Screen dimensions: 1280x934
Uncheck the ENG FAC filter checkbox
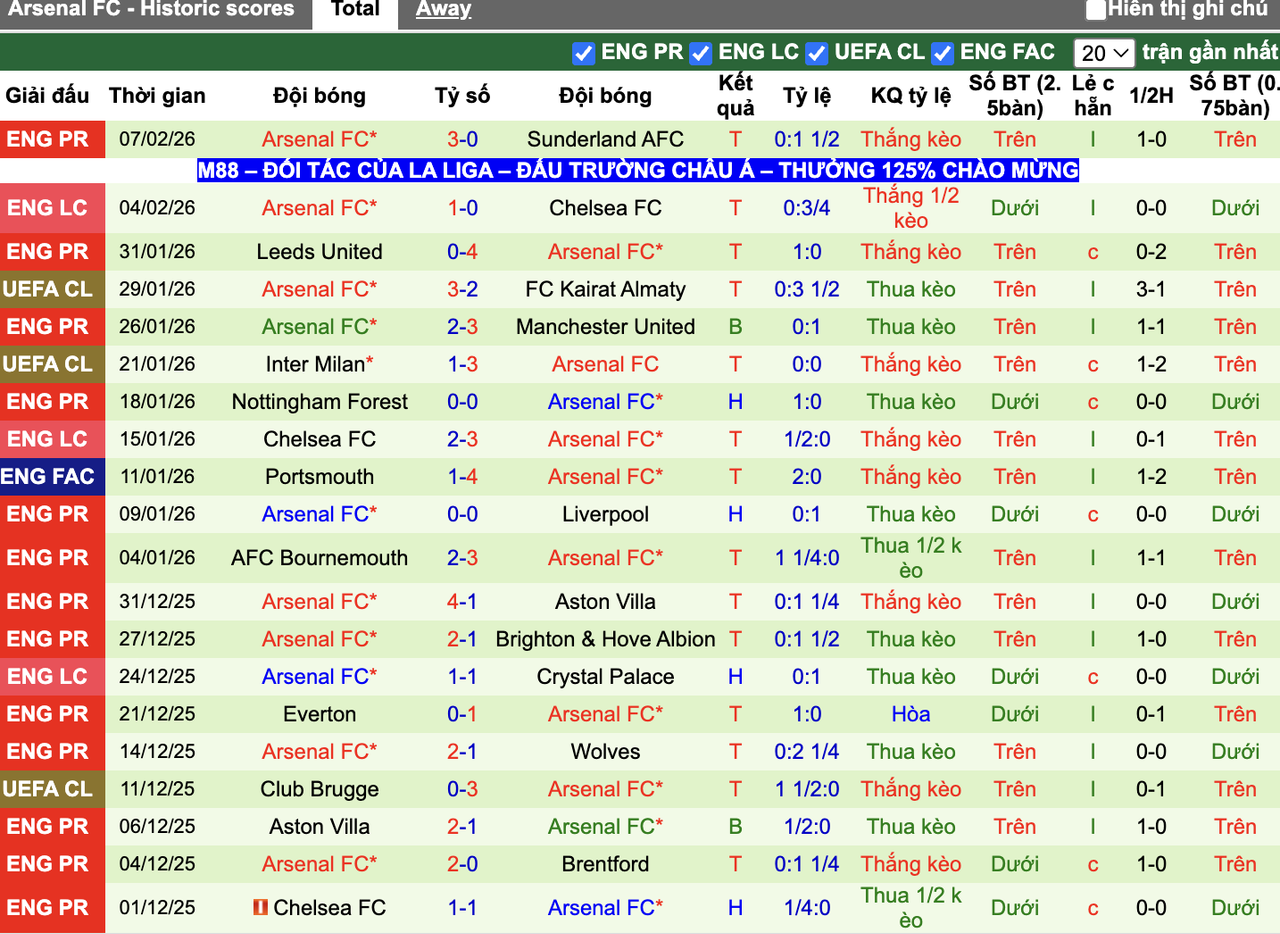pyautogui.click(x=942, y=53)
